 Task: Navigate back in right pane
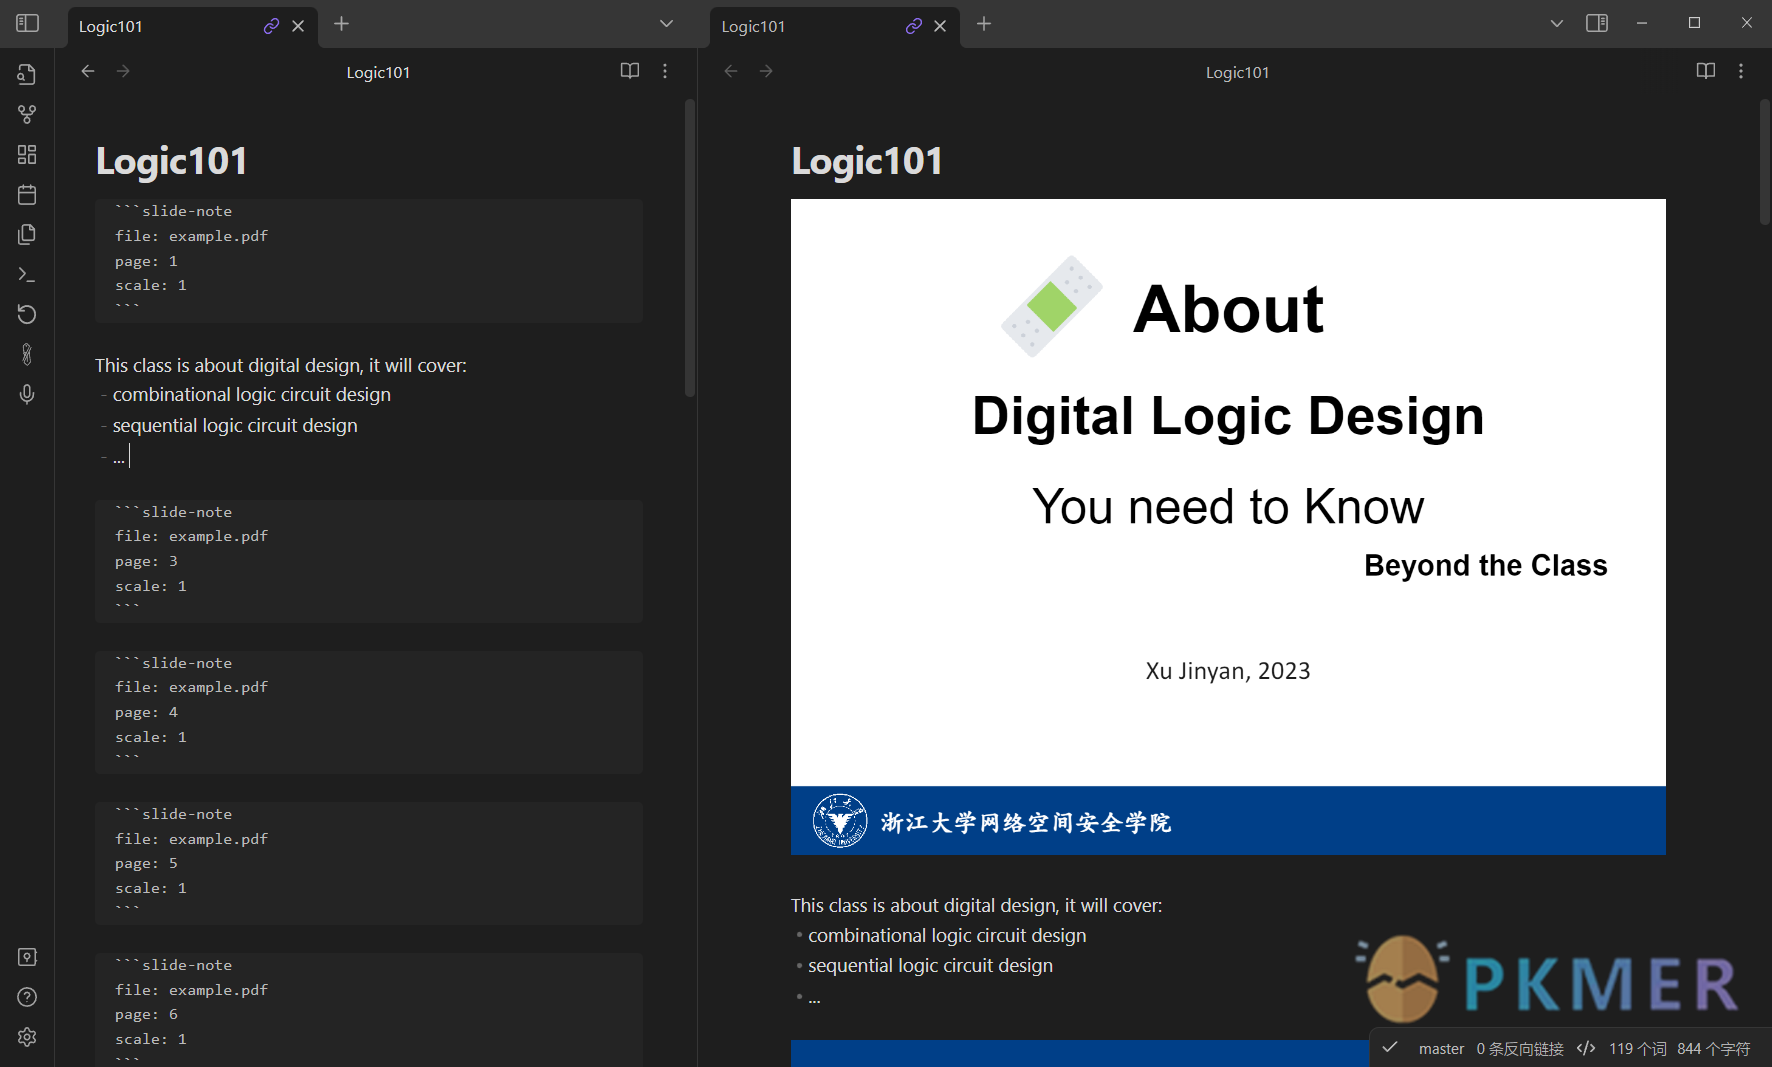(x=731, y=71)
